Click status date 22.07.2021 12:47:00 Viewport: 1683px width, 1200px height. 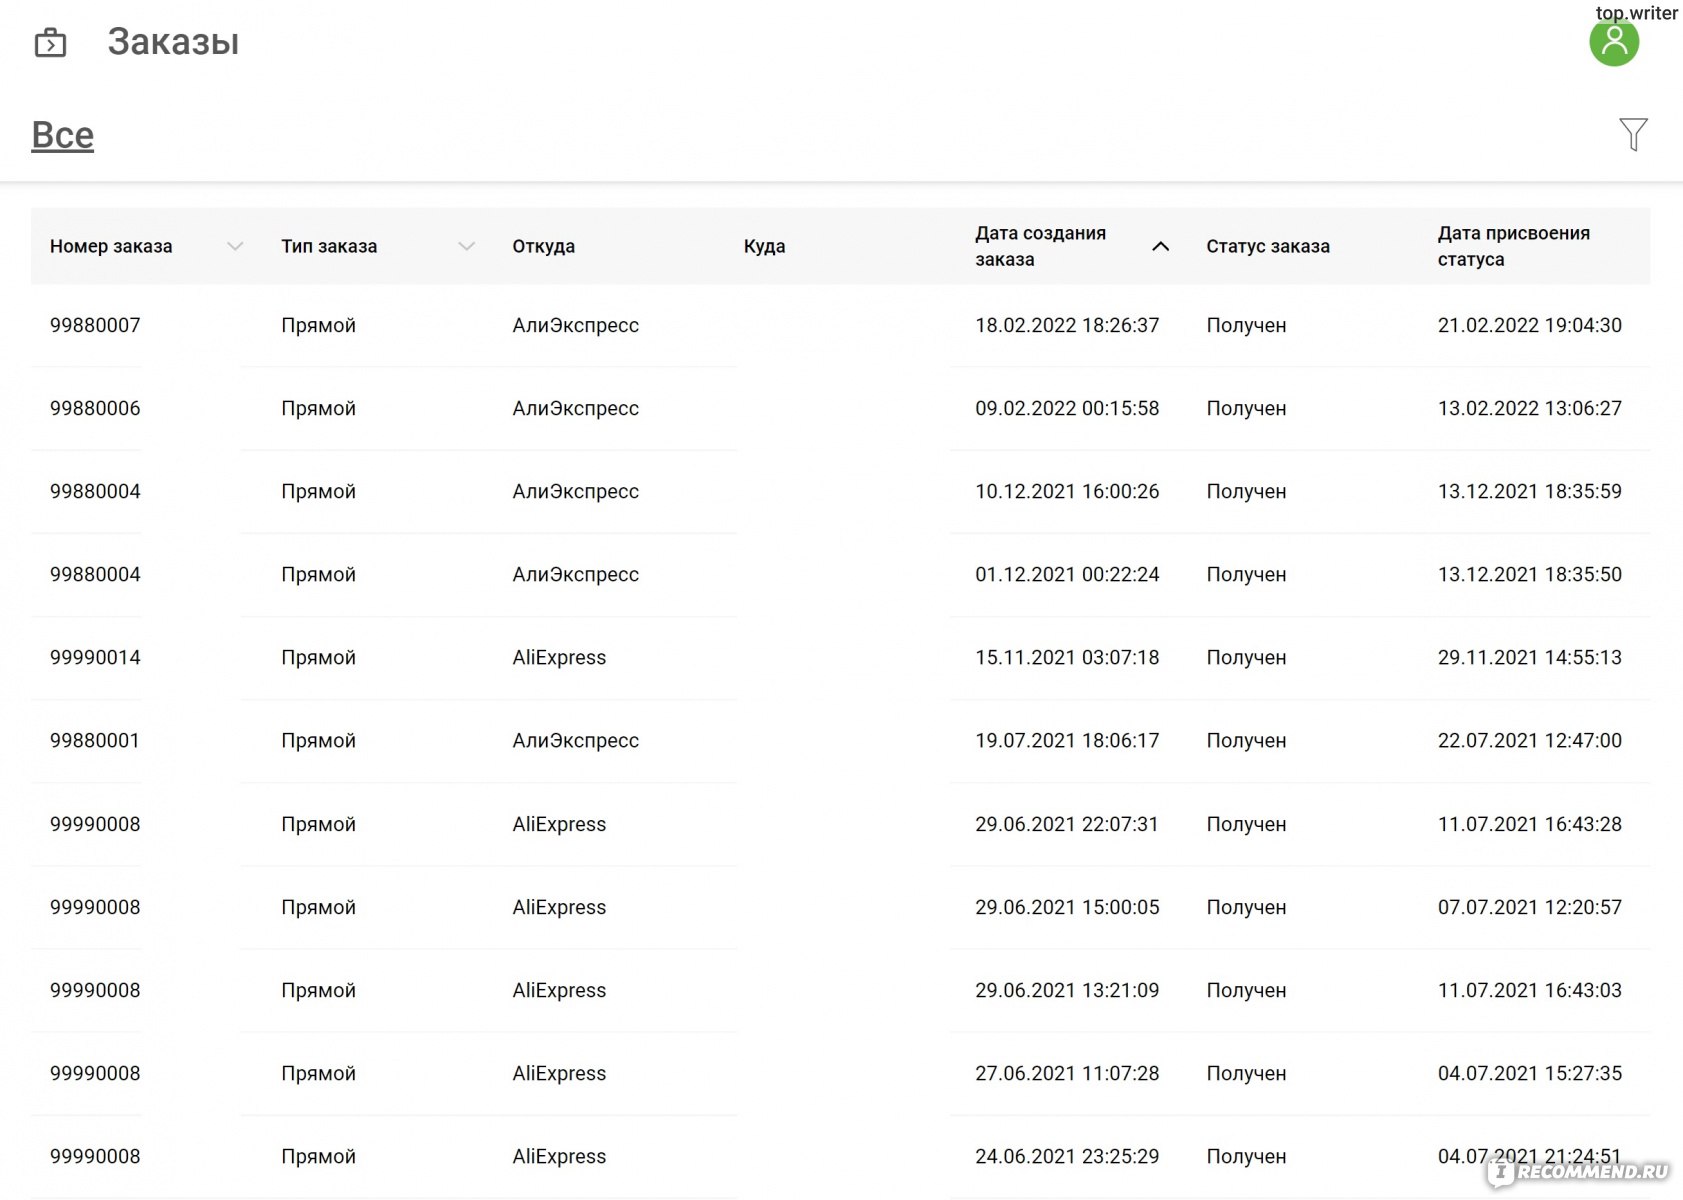point(1529,740)
